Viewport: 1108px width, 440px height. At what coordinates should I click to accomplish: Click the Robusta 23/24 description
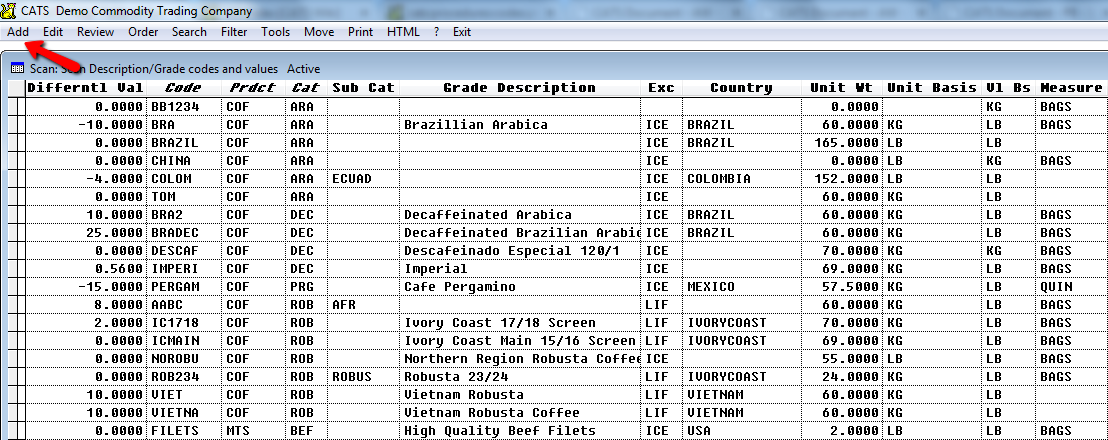coord(456,377)
